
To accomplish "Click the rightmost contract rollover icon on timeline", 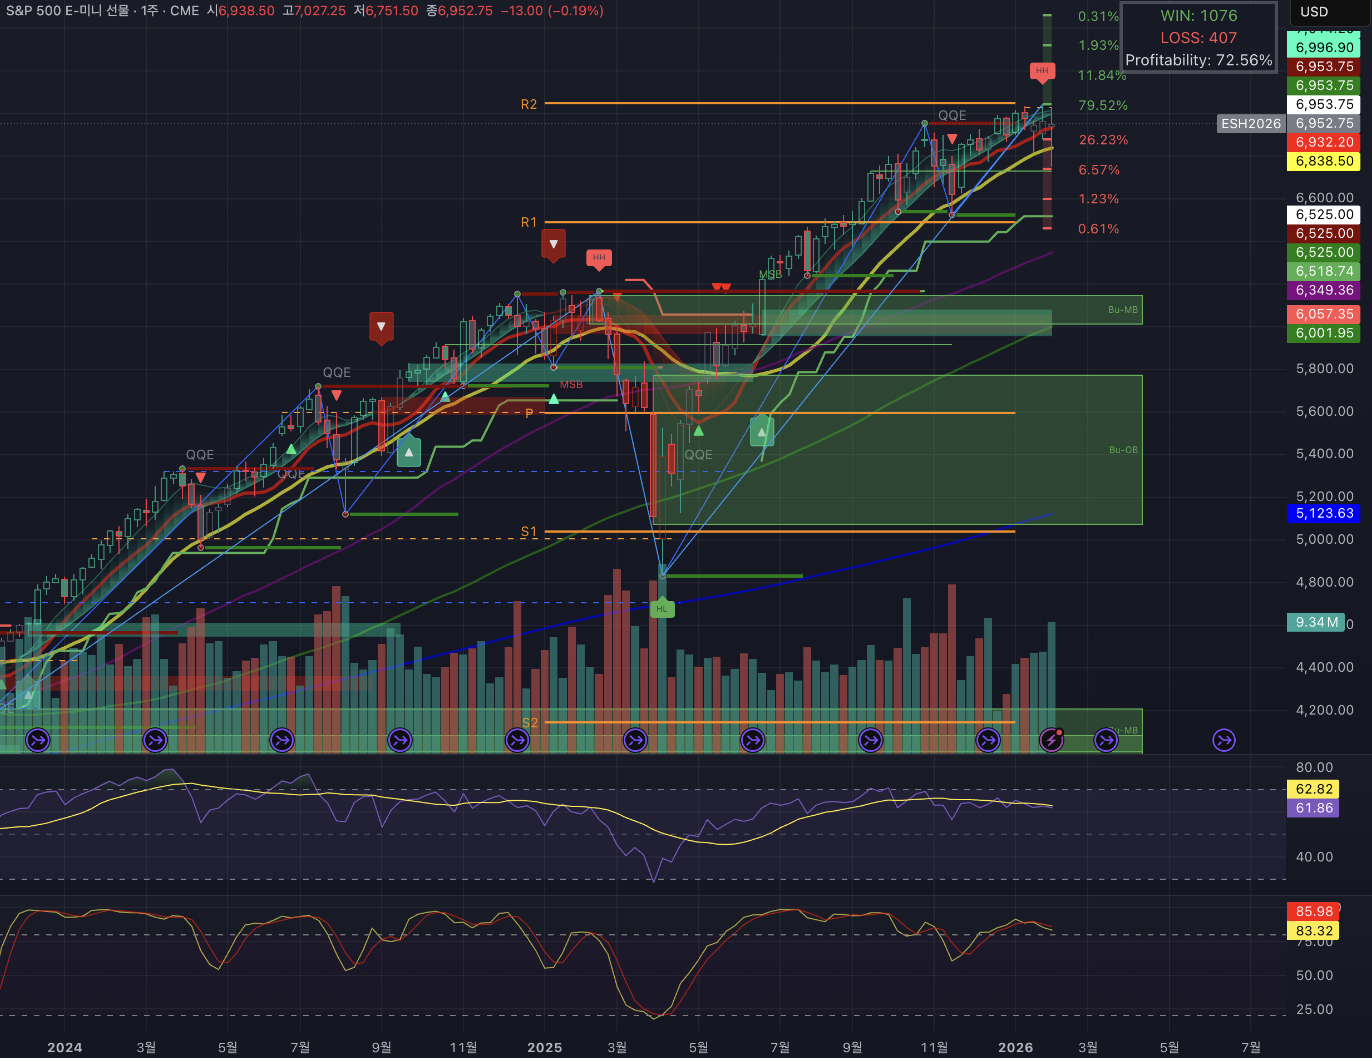I will point(1224,740).
